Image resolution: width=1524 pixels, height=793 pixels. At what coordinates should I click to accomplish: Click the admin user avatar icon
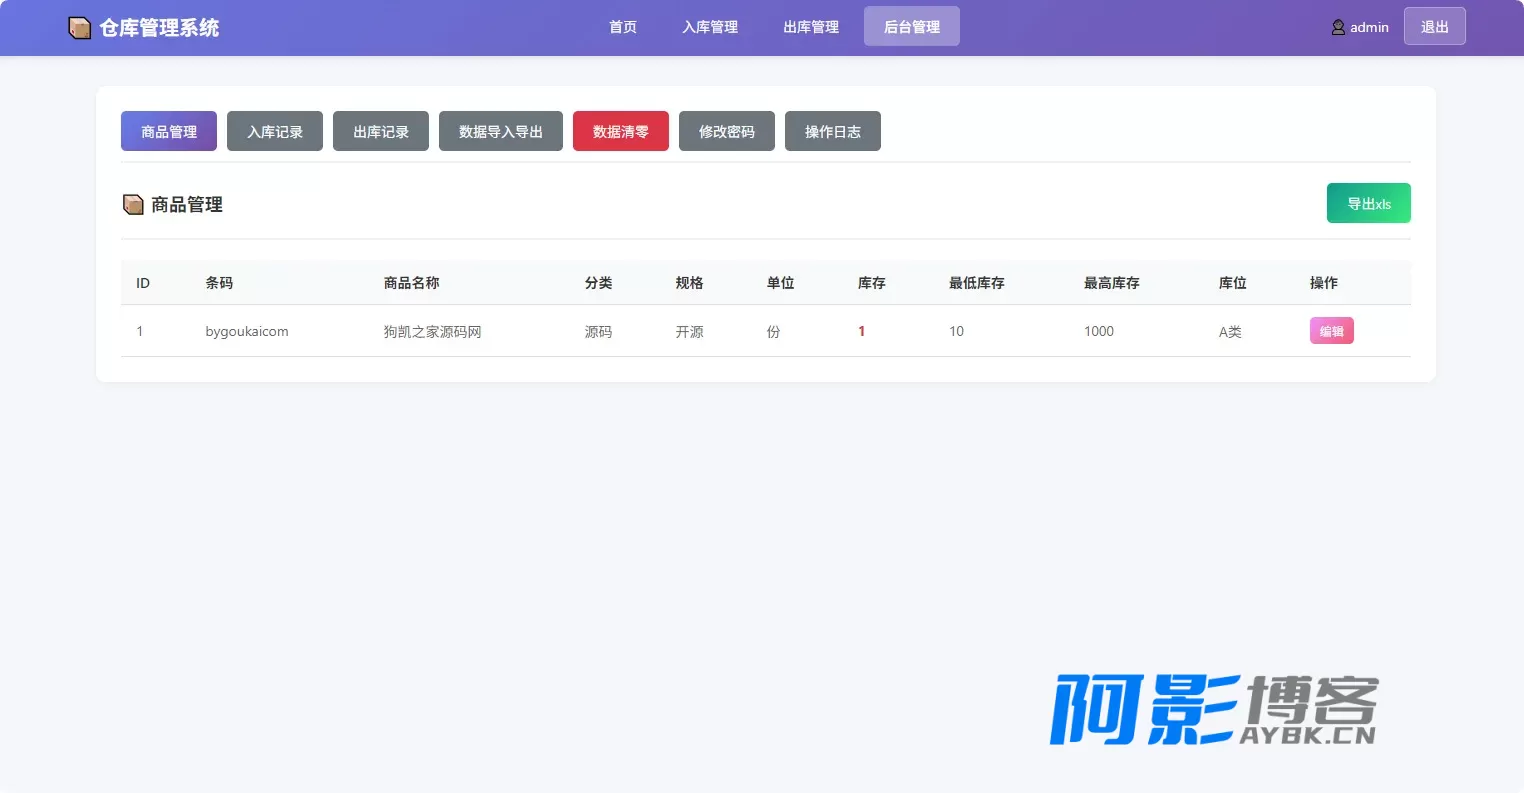pos(1338,27)
